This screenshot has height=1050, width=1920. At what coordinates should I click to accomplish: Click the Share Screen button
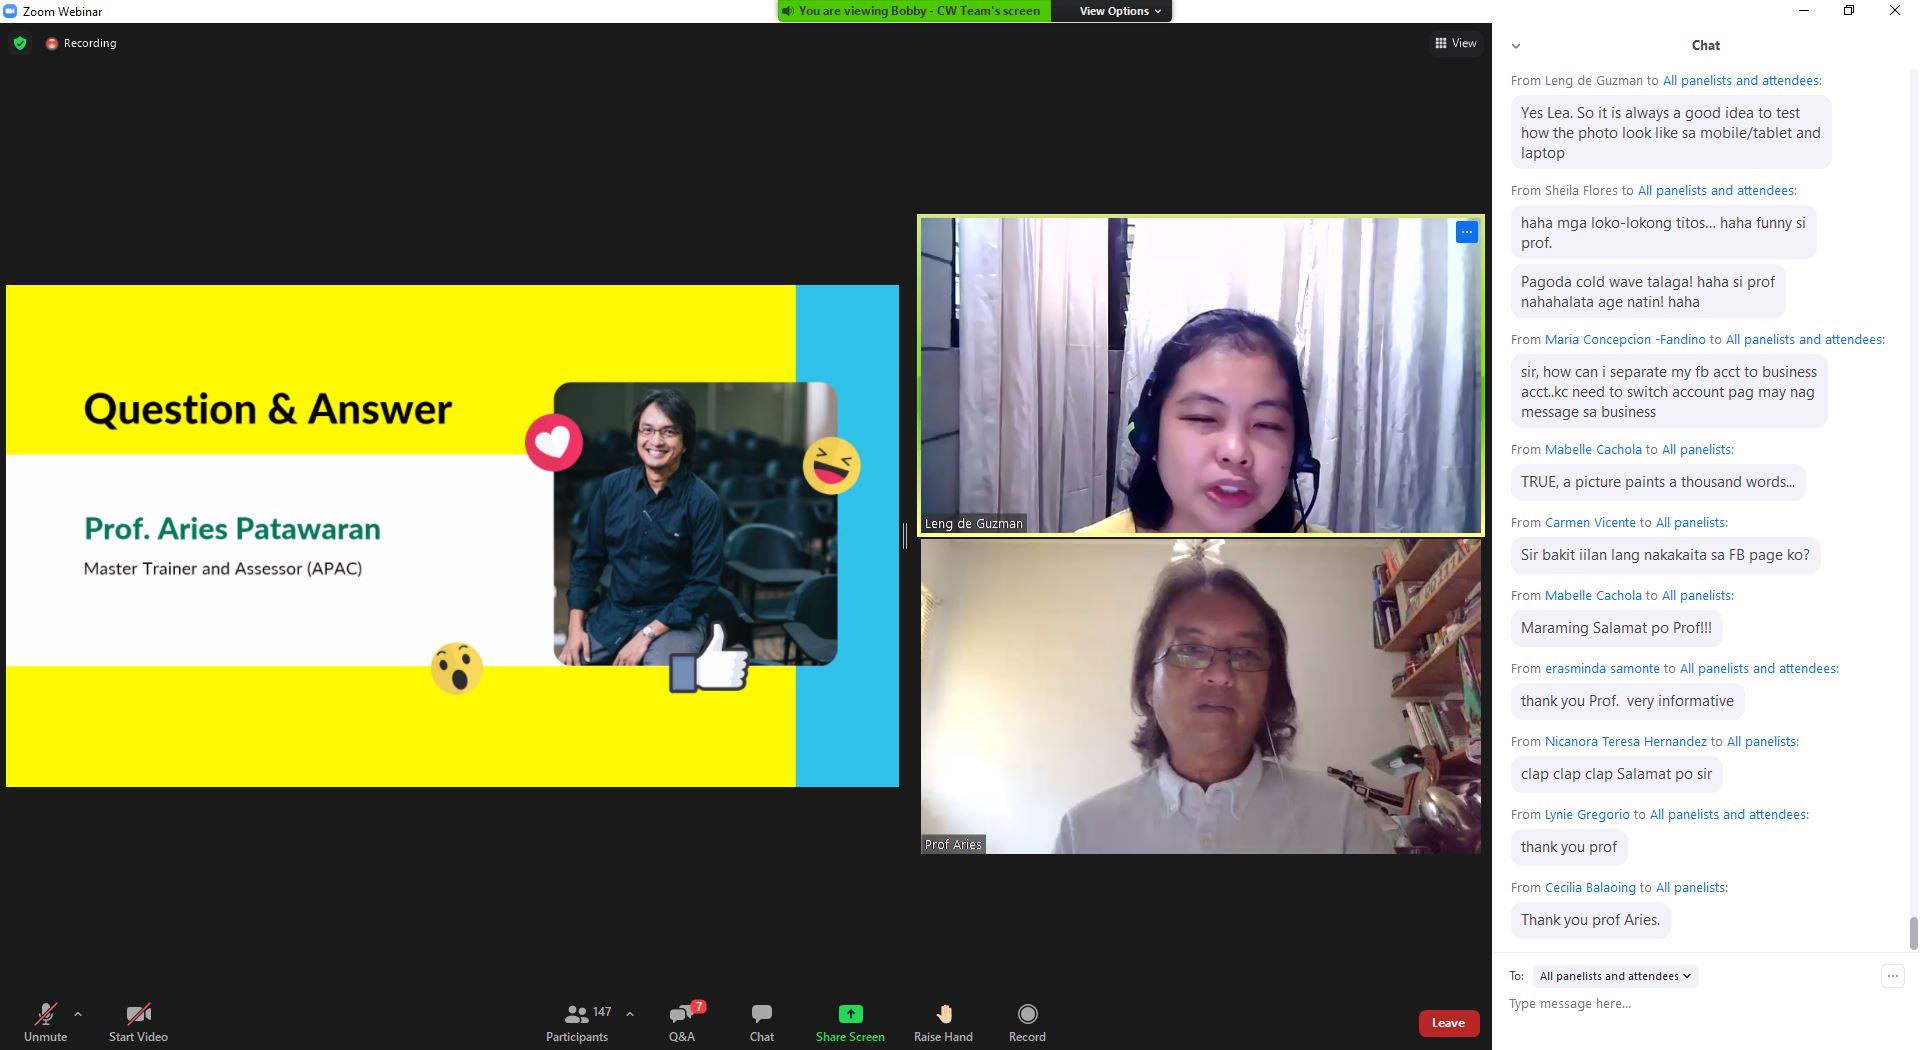tap(850, 1023)
